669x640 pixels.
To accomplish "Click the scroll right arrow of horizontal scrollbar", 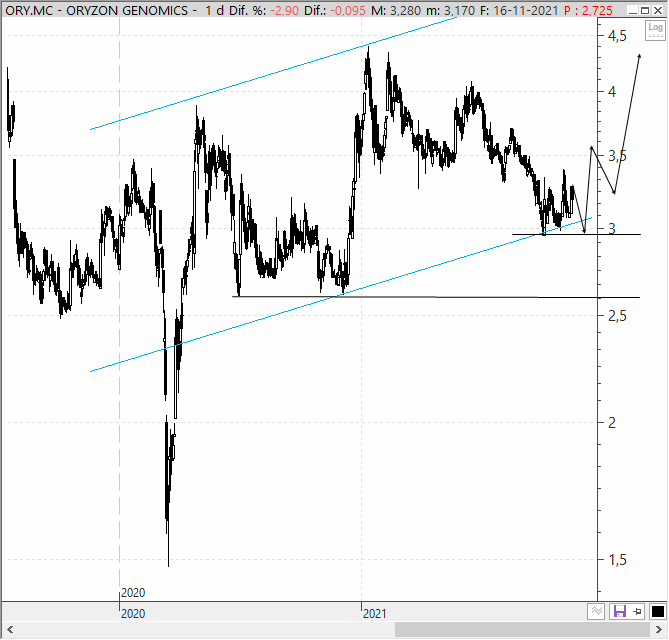I will pos(659,629).
